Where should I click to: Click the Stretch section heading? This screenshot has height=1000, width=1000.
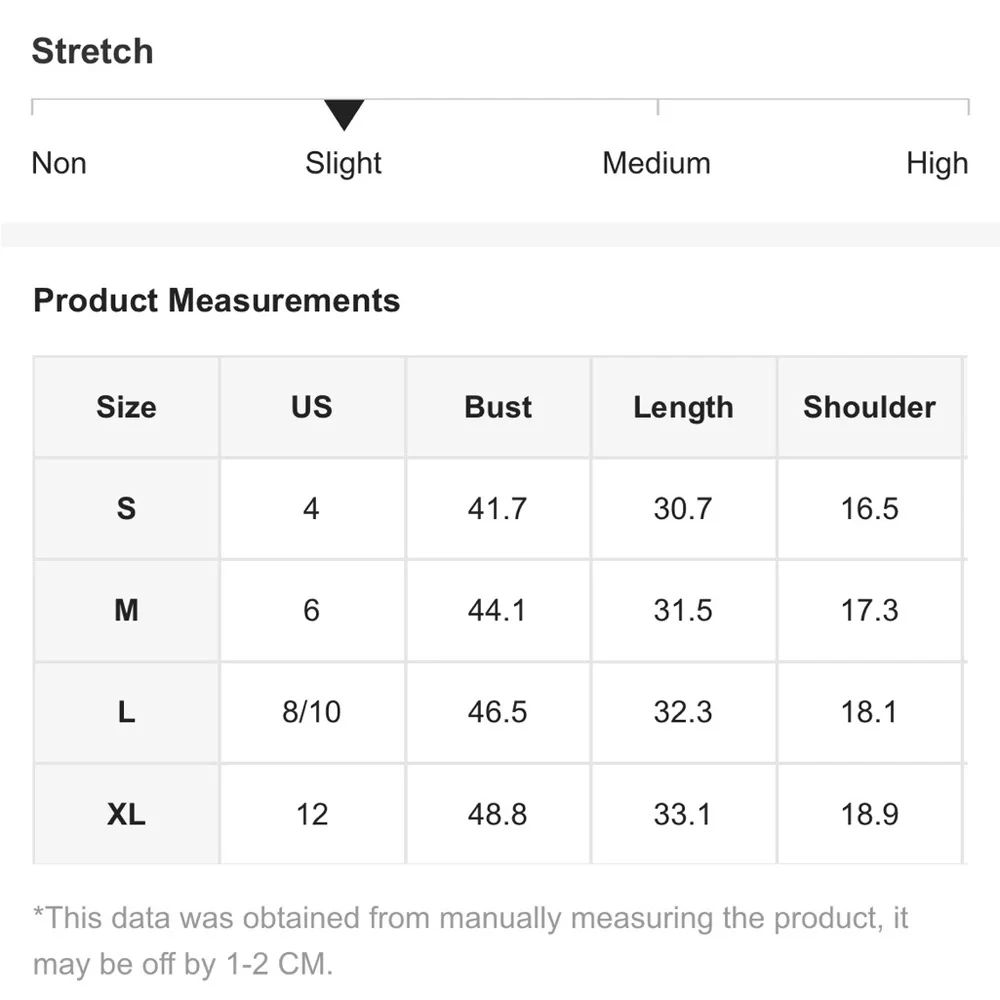[x=92, y=51]
